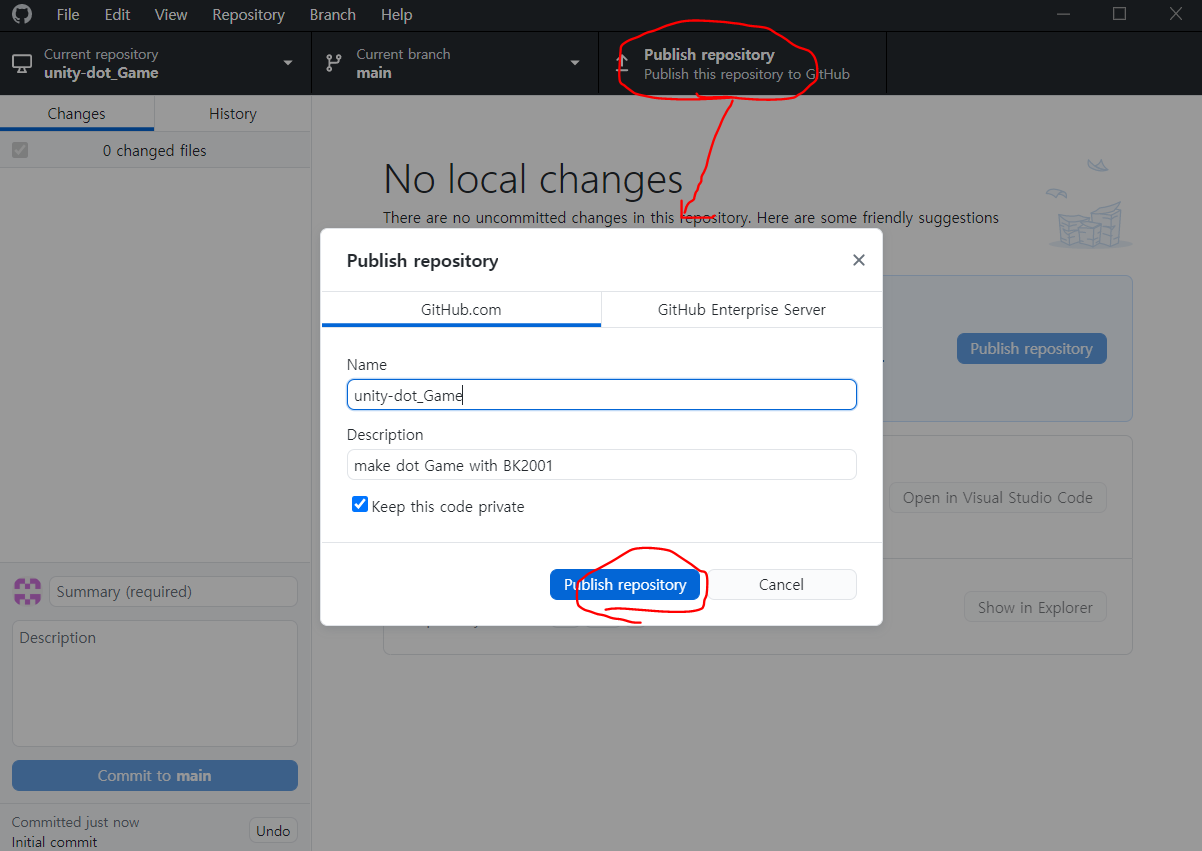Image resolution: width=1202 pixels, height=851 pixels.
Task: Click Cancel in the publish dialog
Action: tap(781, 584)
